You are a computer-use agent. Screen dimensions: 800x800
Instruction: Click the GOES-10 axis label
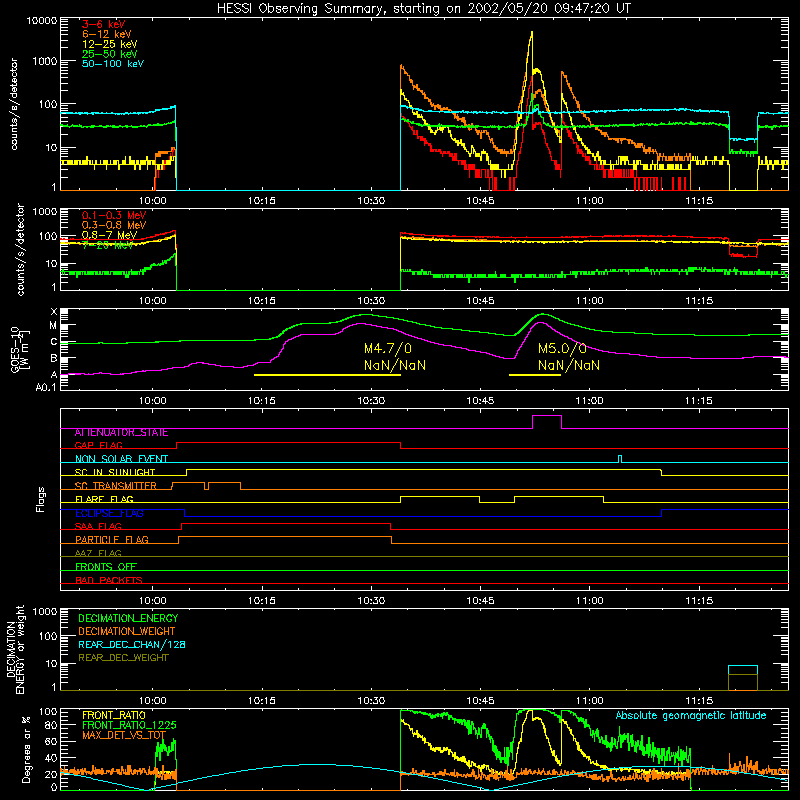tap(19, 349)
